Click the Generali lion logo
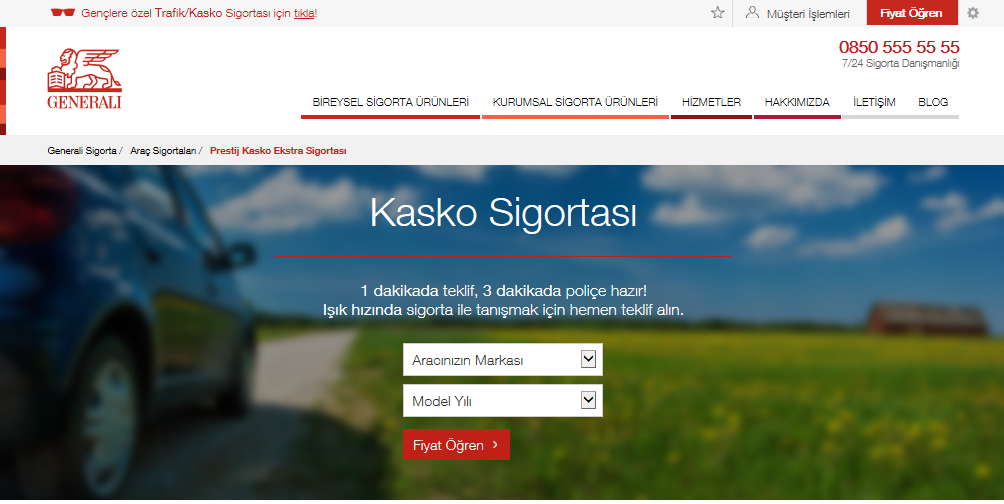This screenshot has height=504, width=1004. point(84,79)
